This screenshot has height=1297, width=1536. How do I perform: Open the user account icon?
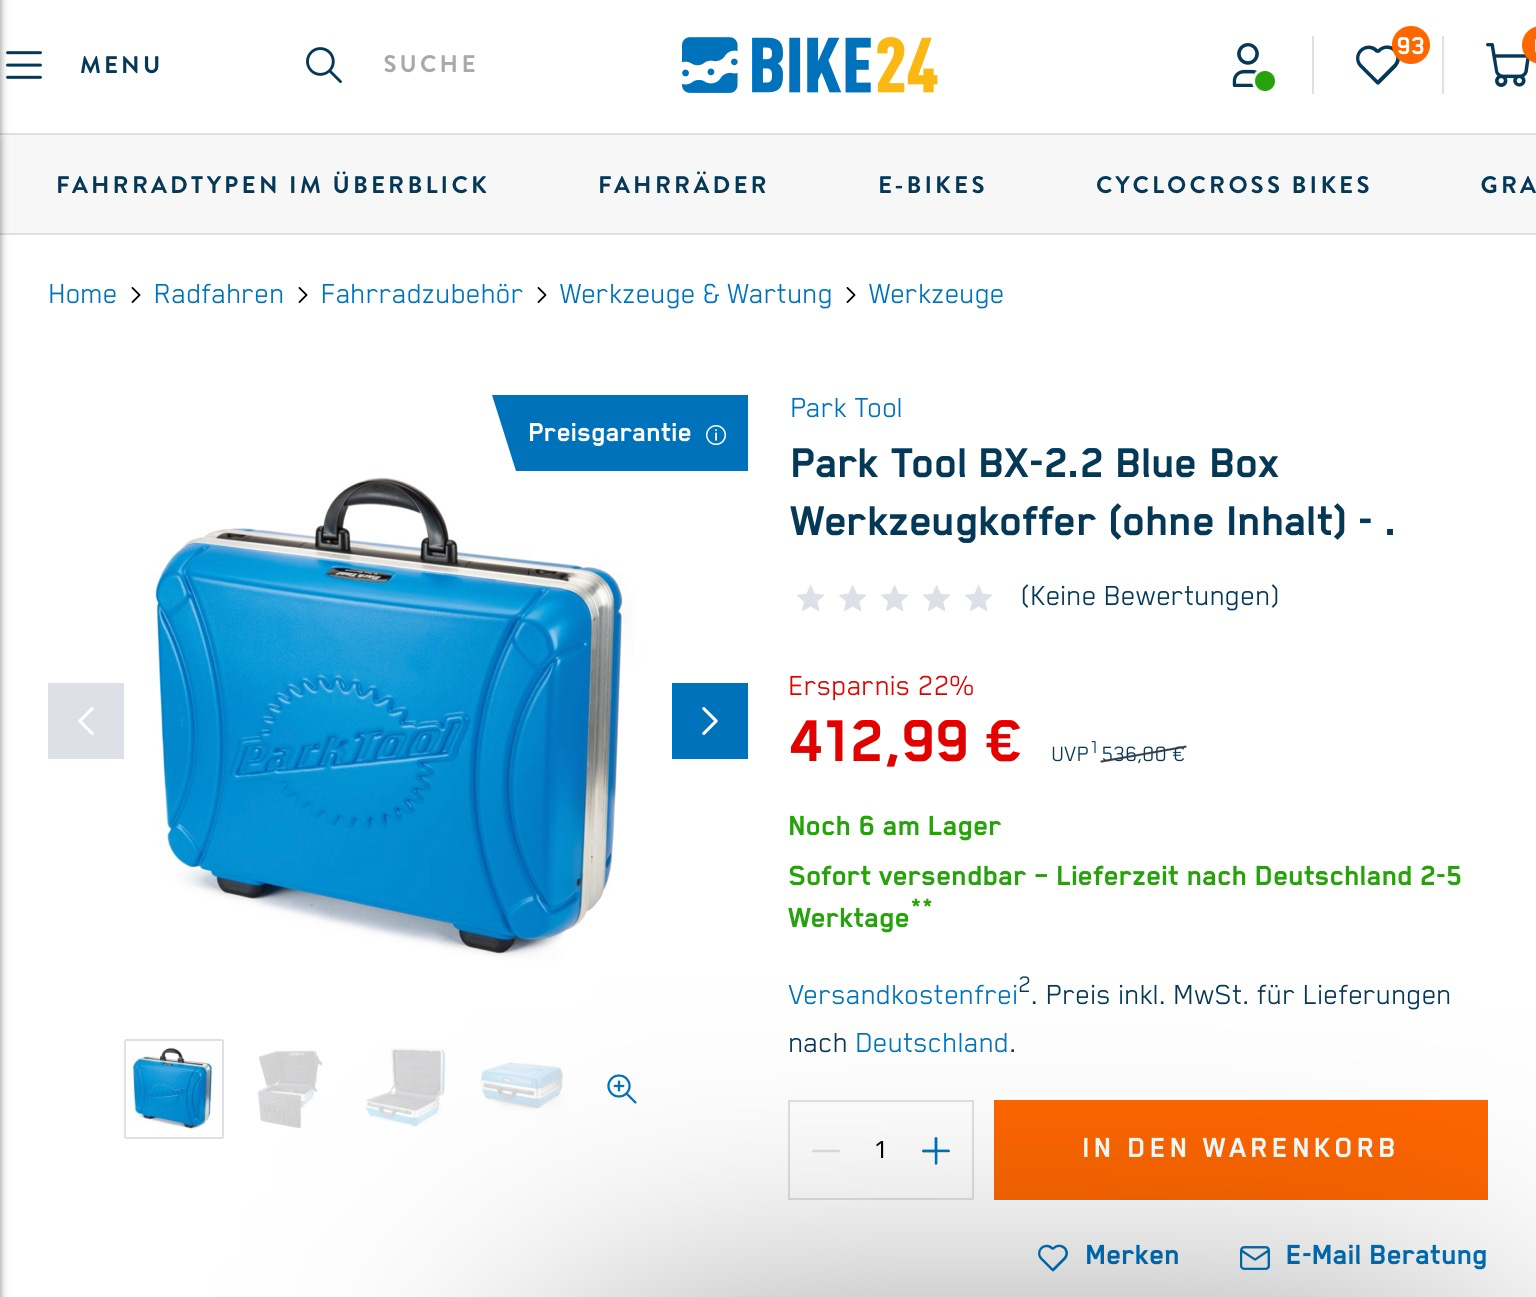click(1252, 66)
